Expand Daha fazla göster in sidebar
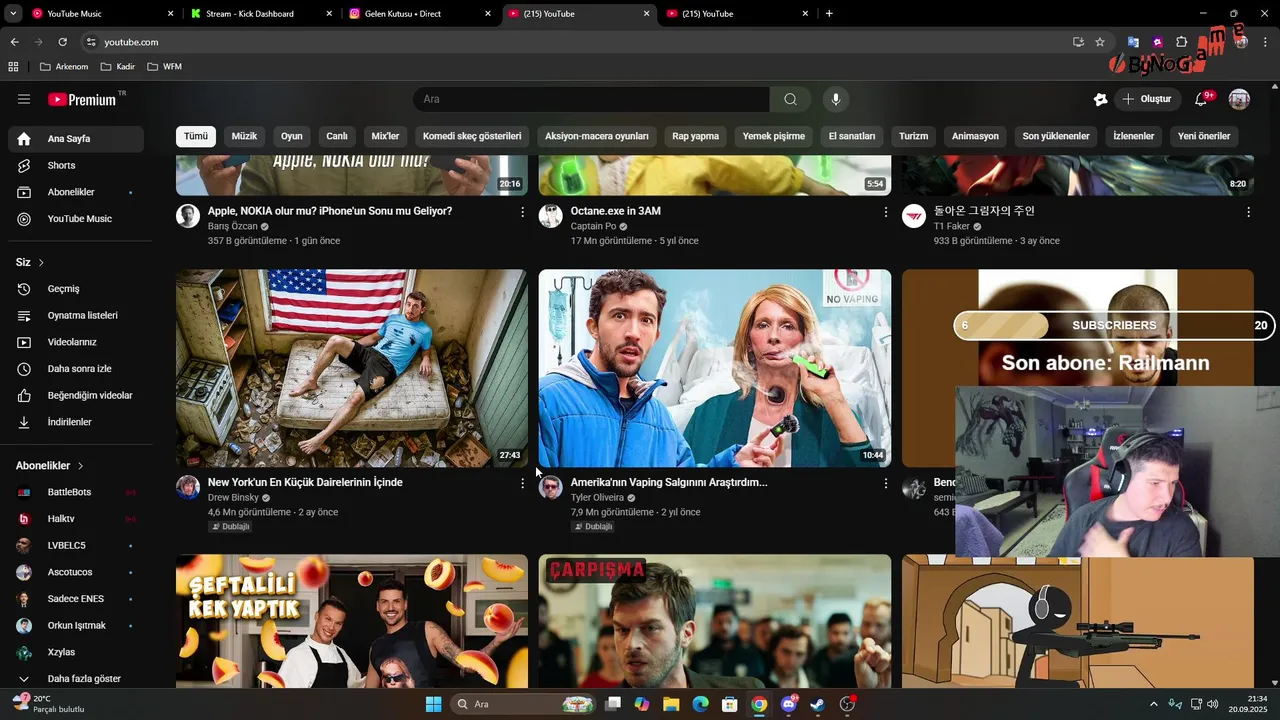 point(76,679)
